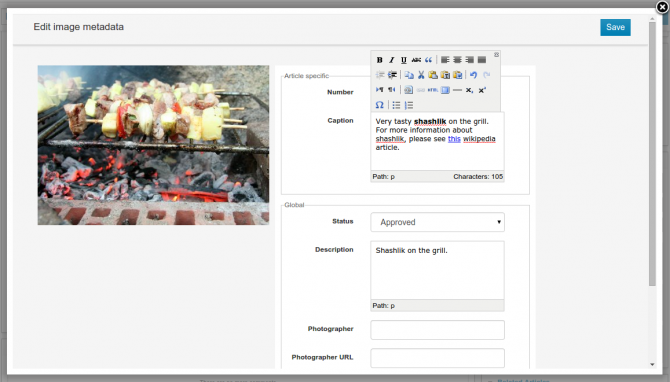Copy selected caption text
The height and width of the screenshot is (382, 670).
click(x=409, y=75)
